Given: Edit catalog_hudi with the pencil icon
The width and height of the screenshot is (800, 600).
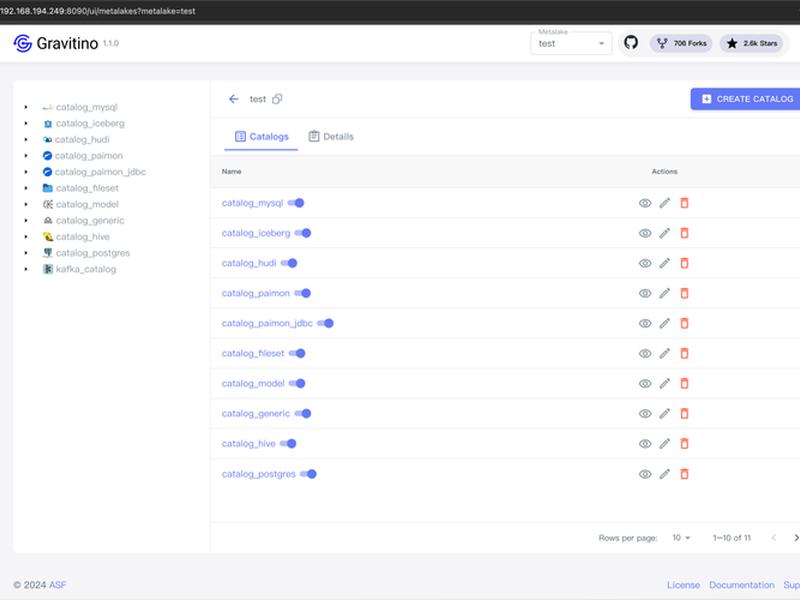Looking at the screenshot, I should [x=664, y=263].
